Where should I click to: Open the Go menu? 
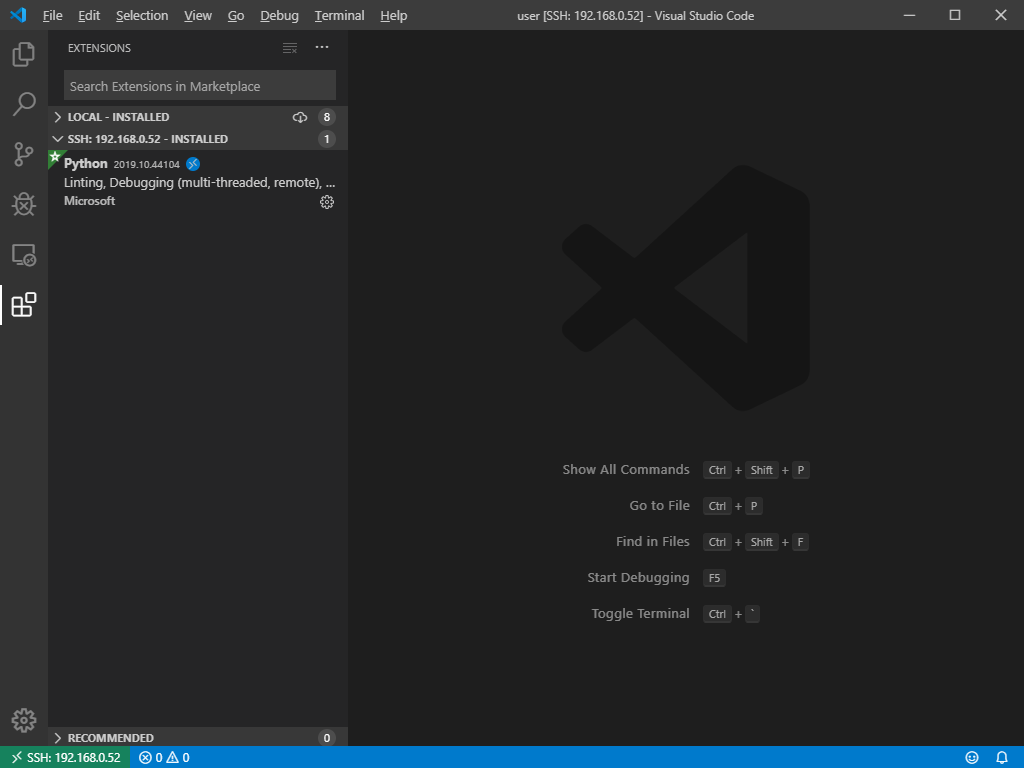[236, 16]
